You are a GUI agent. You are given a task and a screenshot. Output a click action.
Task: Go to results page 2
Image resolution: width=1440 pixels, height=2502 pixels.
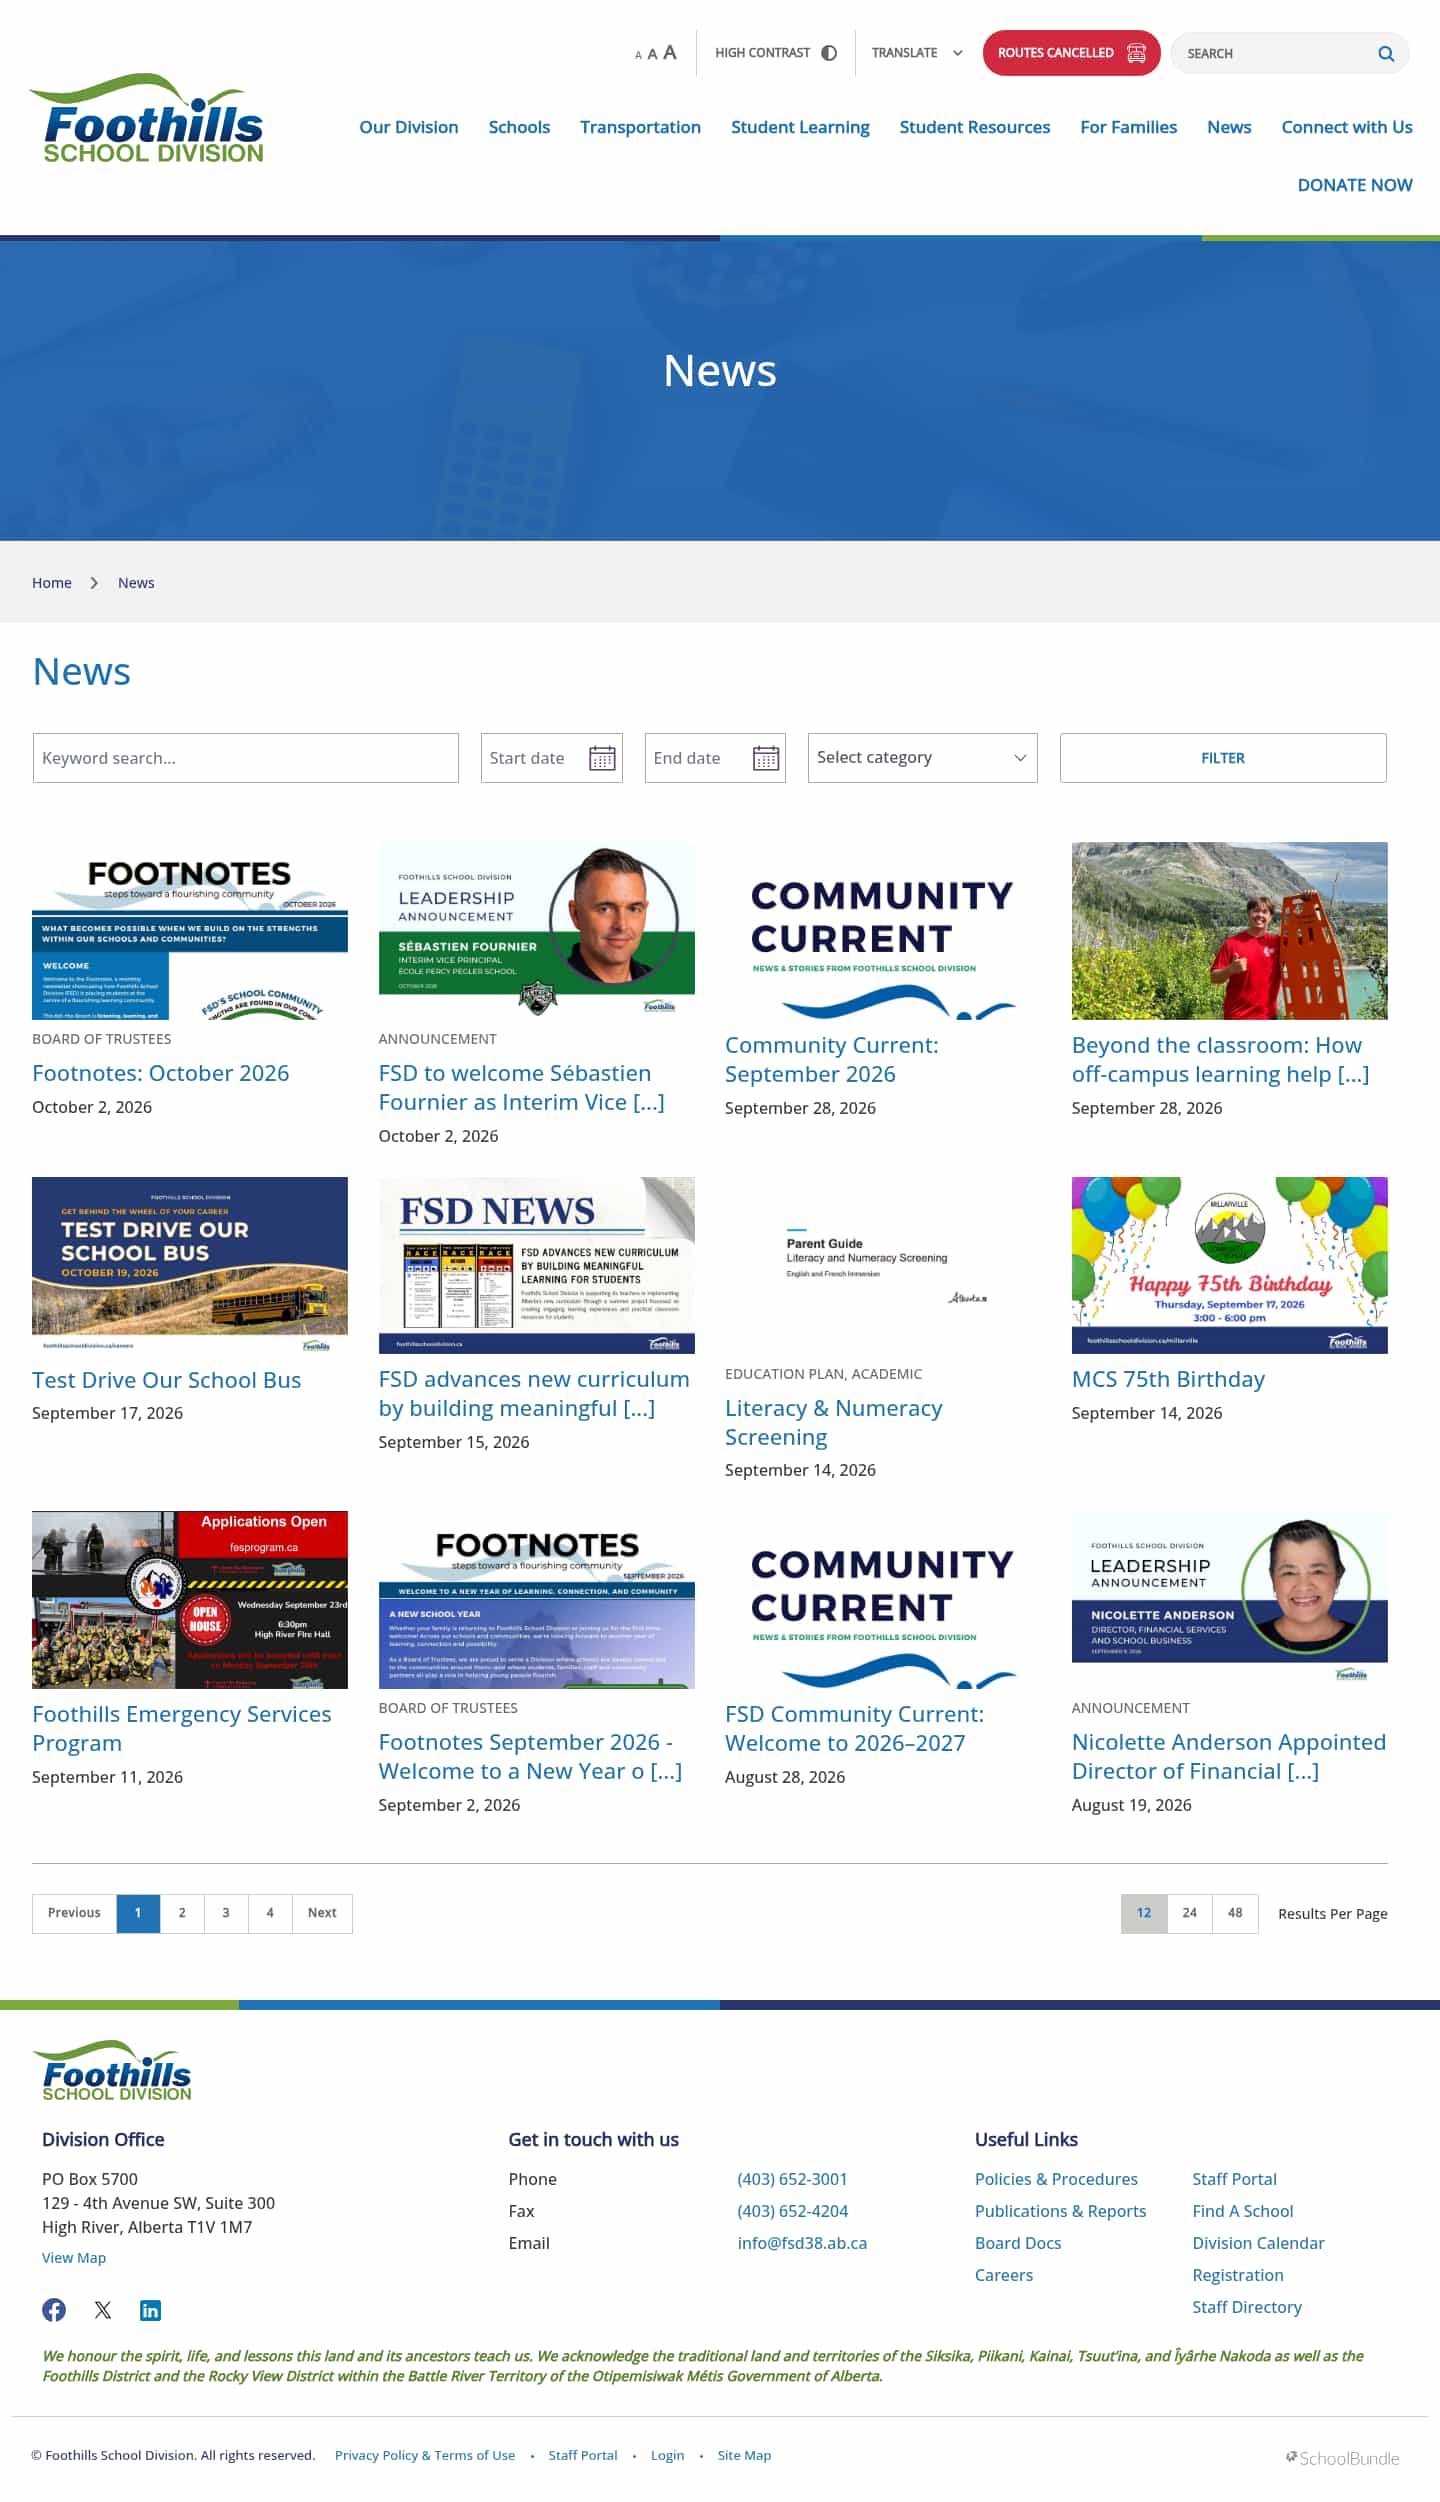pyautogui.click(x=182, y=1913)
